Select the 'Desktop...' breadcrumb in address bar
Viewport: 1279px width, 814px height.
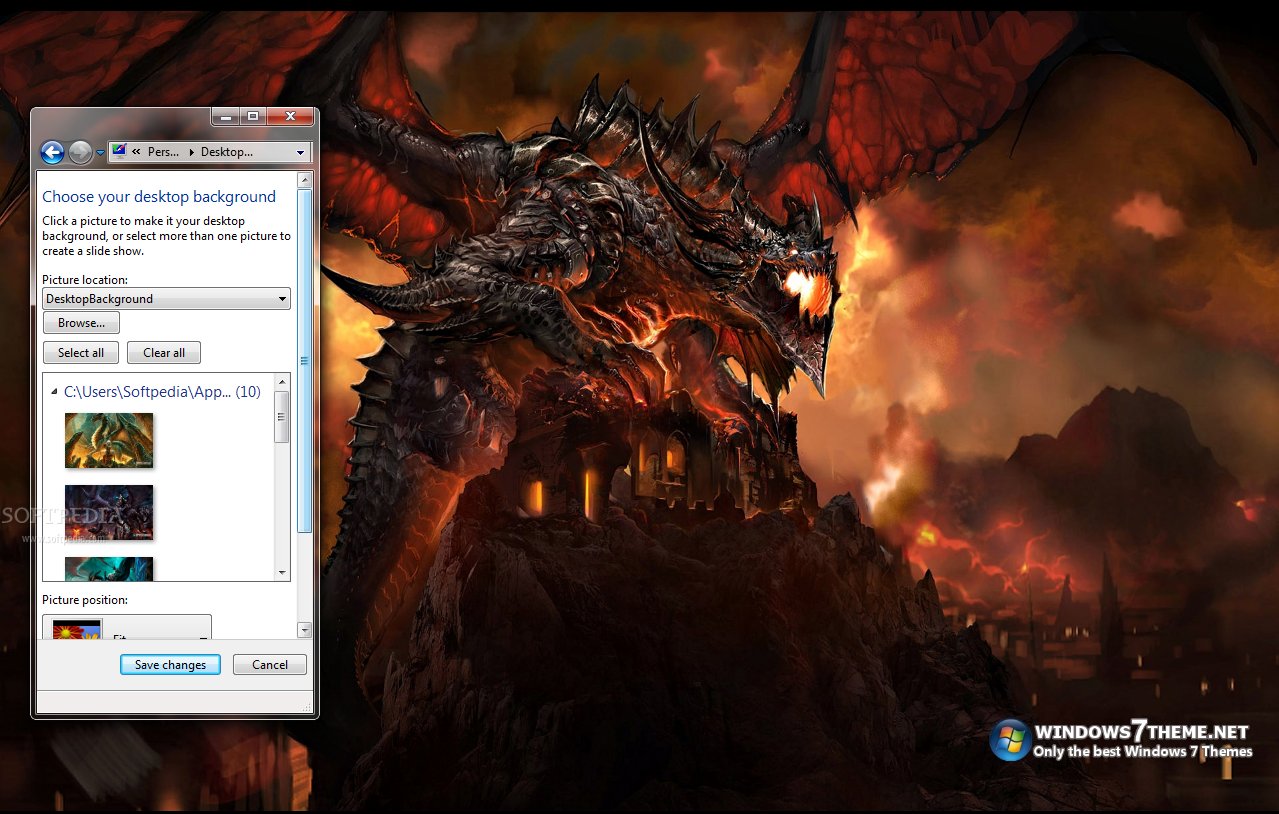(x=226, y=152)
